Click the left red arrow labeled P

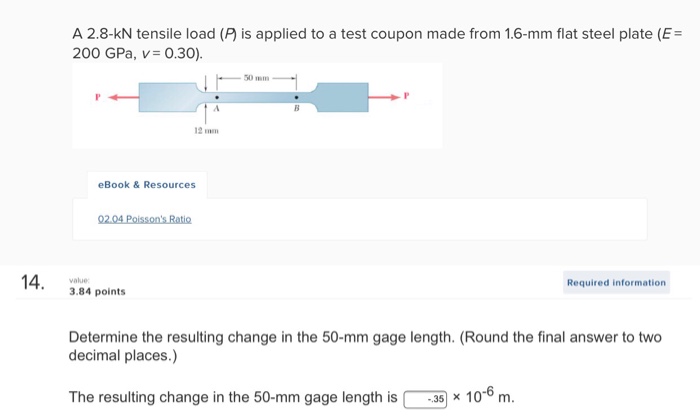pos(124,97)
